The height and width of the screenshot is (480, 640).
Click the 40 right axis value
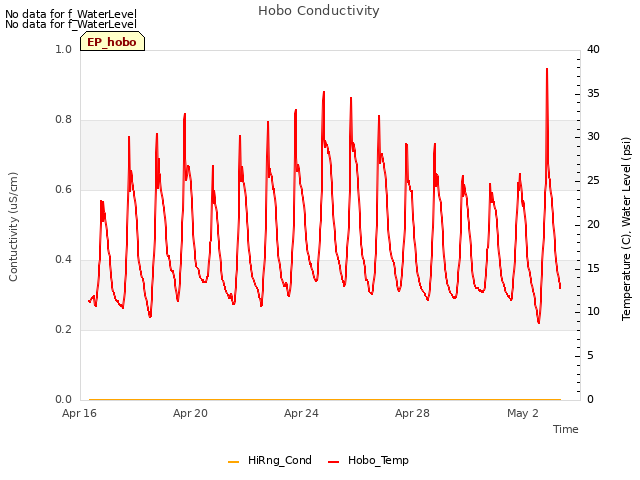coord(593,49)
